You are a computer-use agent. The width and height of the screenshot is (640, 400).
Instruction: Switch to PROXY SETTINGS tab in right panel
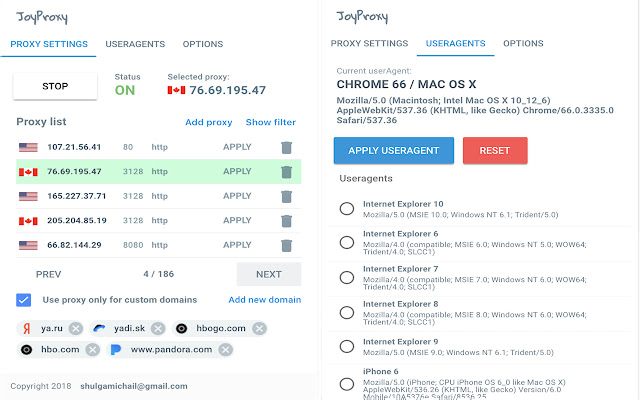click(x=369, y=43)
